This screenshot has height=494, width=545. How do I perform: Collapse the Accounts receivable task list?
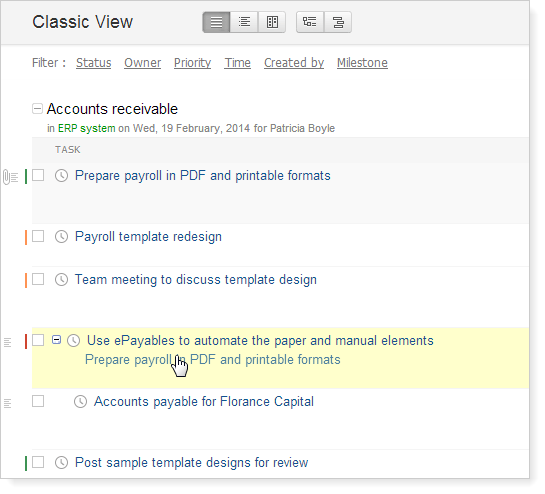pyautogui.click(x=37, y=108)
